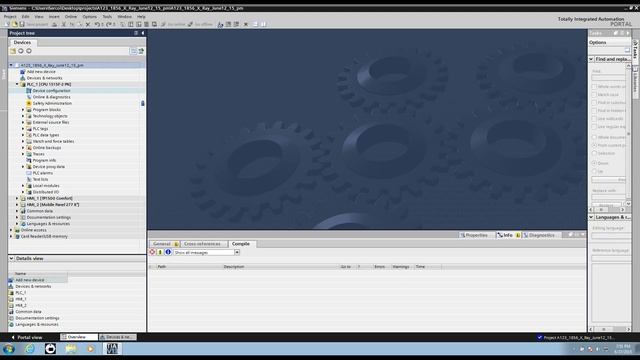Open the Show all messages dropdown
640x360 pixels.
[237, 253]
